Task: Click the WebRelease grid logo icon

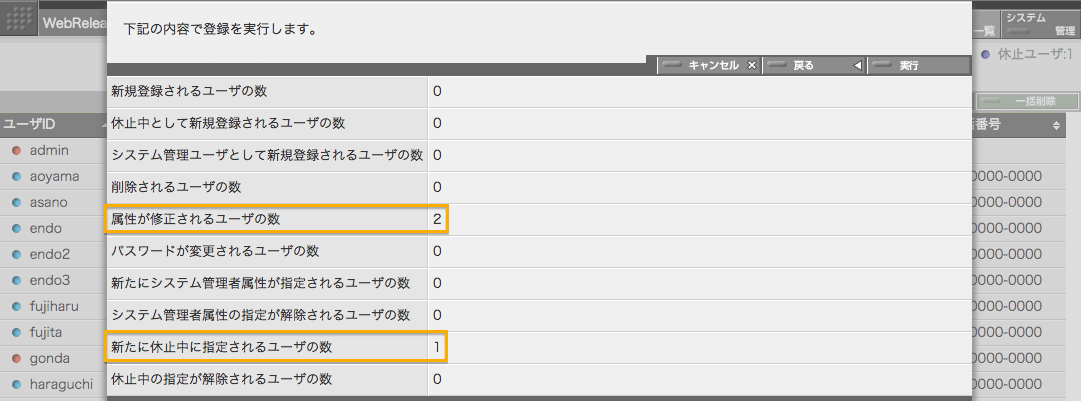Action: click(21, 21)
